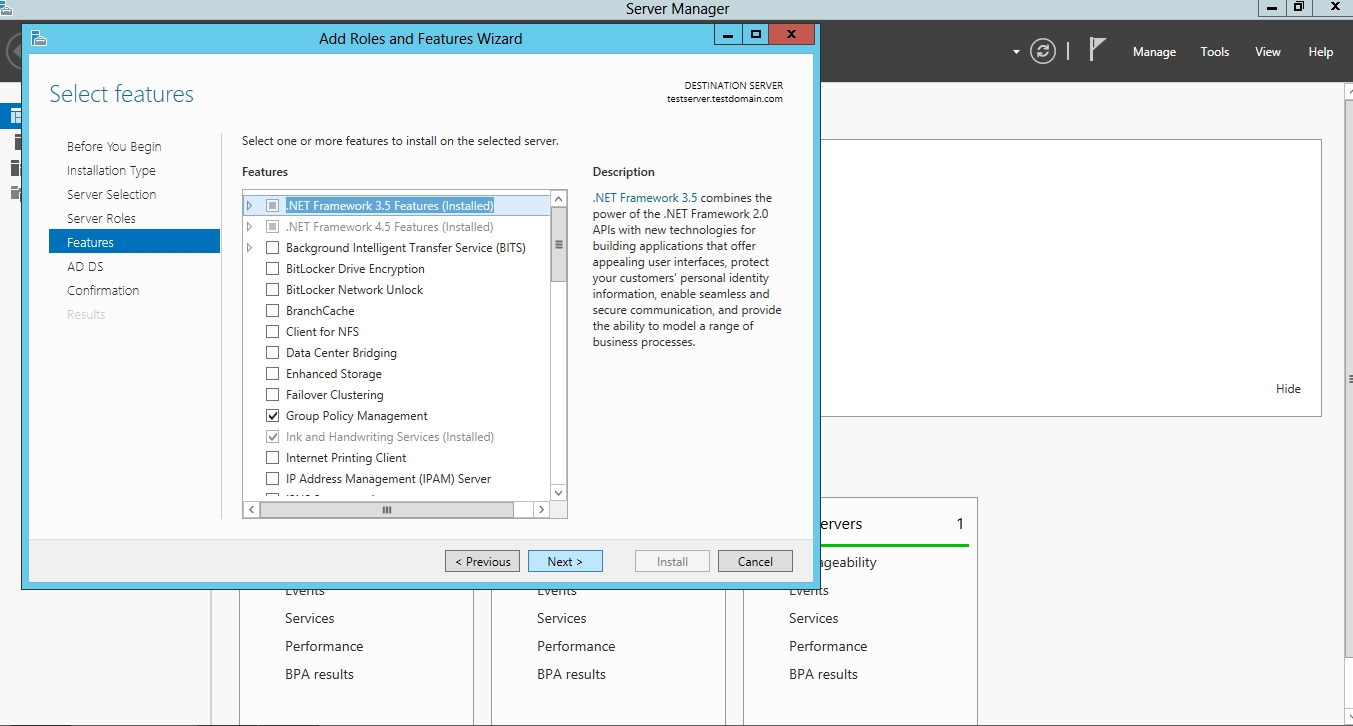Open the notifications flag icon
The image size is (1353, 726).
coord(1097,50)
